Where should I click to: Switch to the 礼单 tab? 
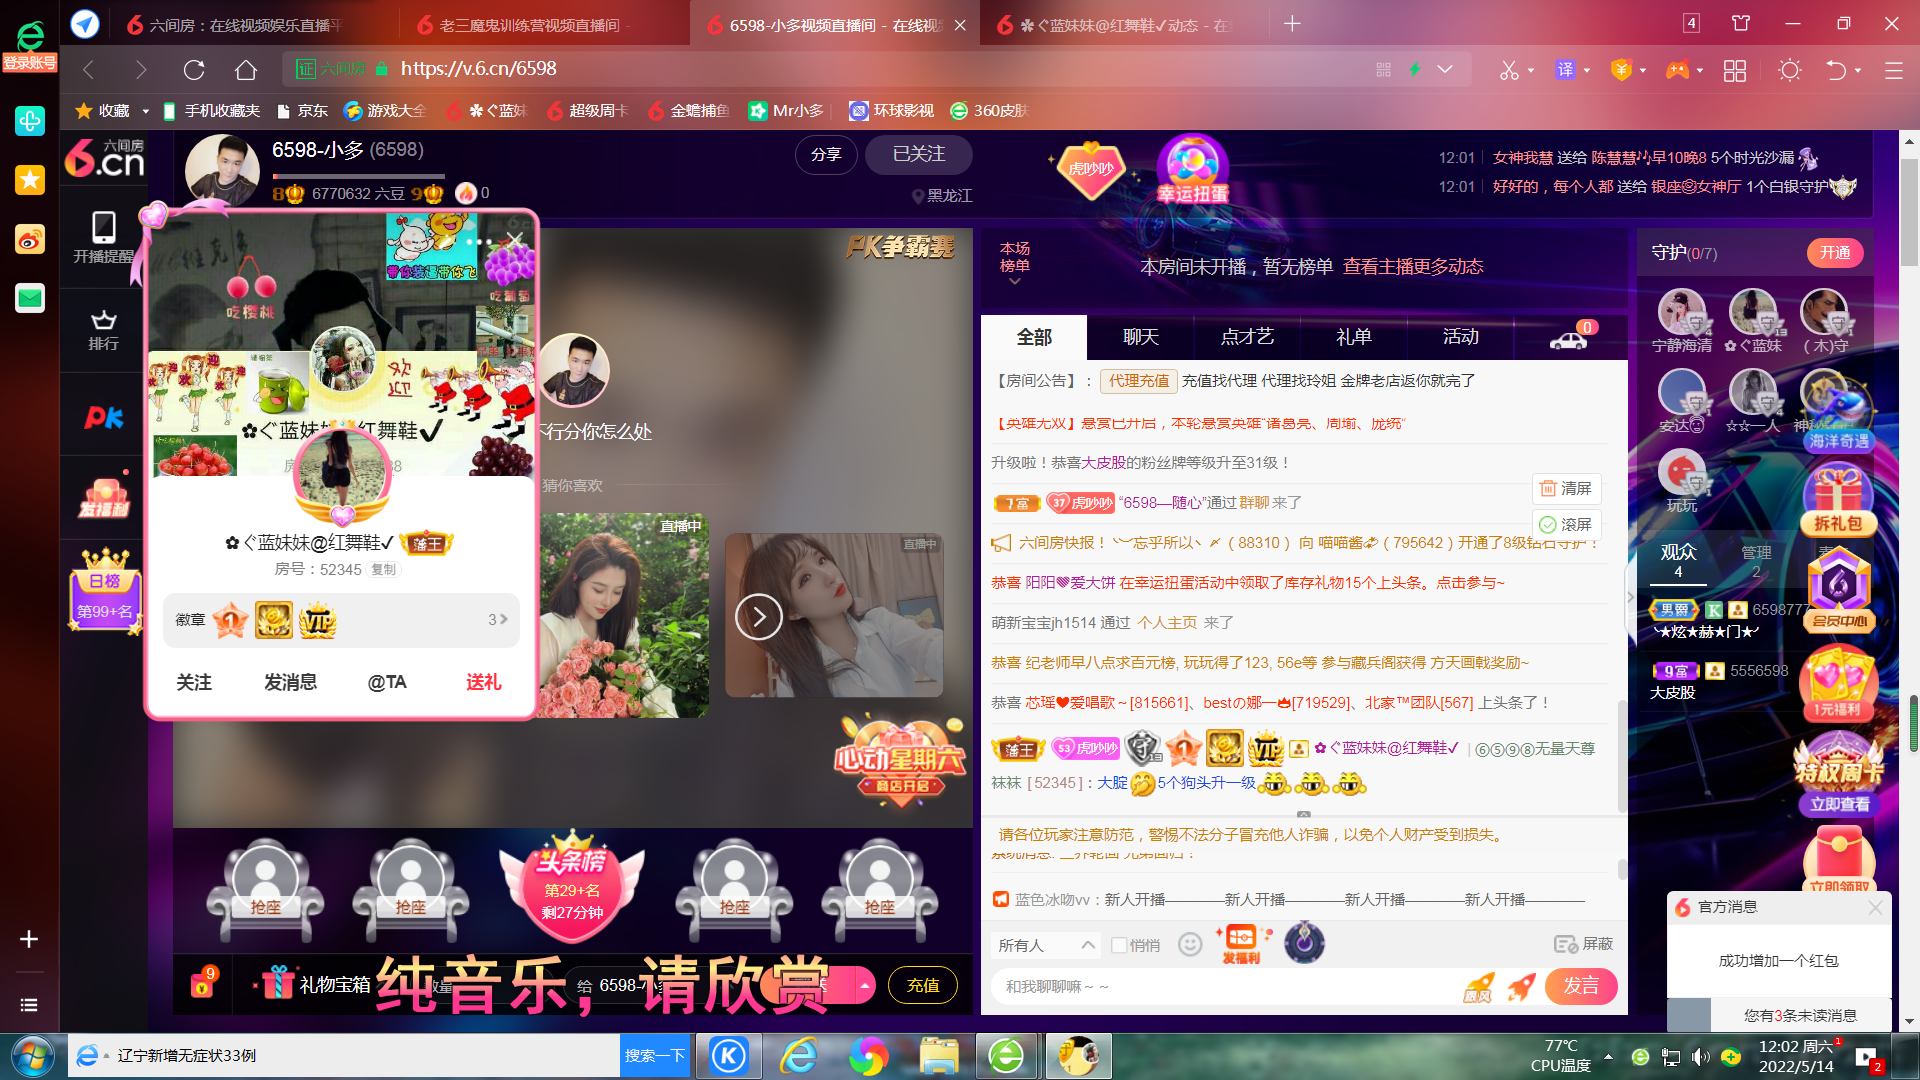pyautogui.click(x=1354, y=338)
